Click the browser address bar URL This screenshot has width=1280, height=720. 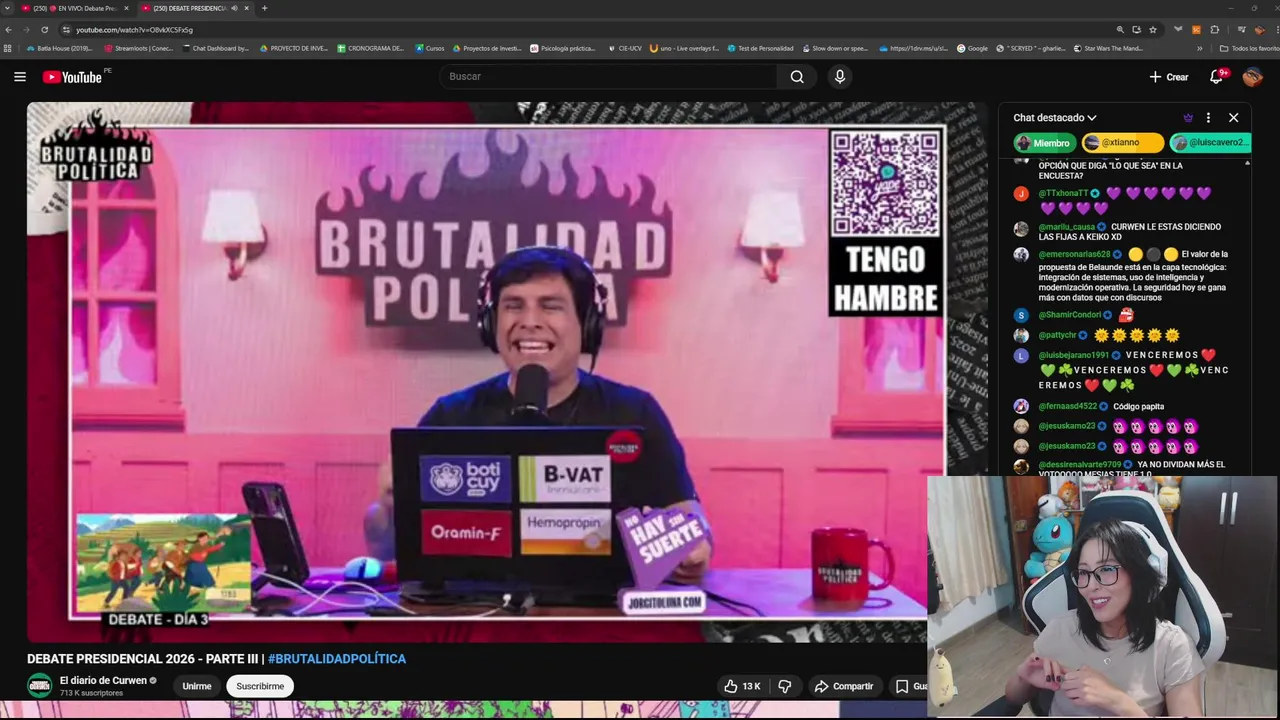134,30
